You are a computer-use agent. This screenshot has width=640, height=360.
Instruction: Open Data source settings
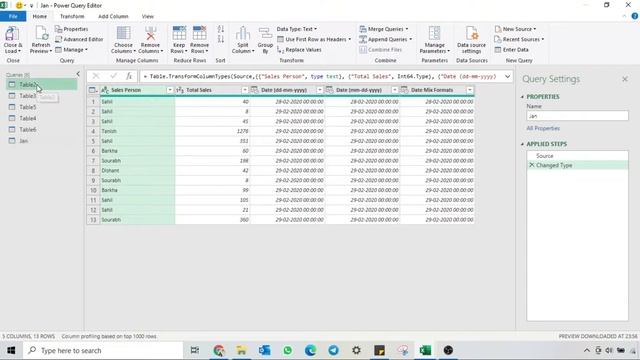pyautogui.click(x=471, y=40)
